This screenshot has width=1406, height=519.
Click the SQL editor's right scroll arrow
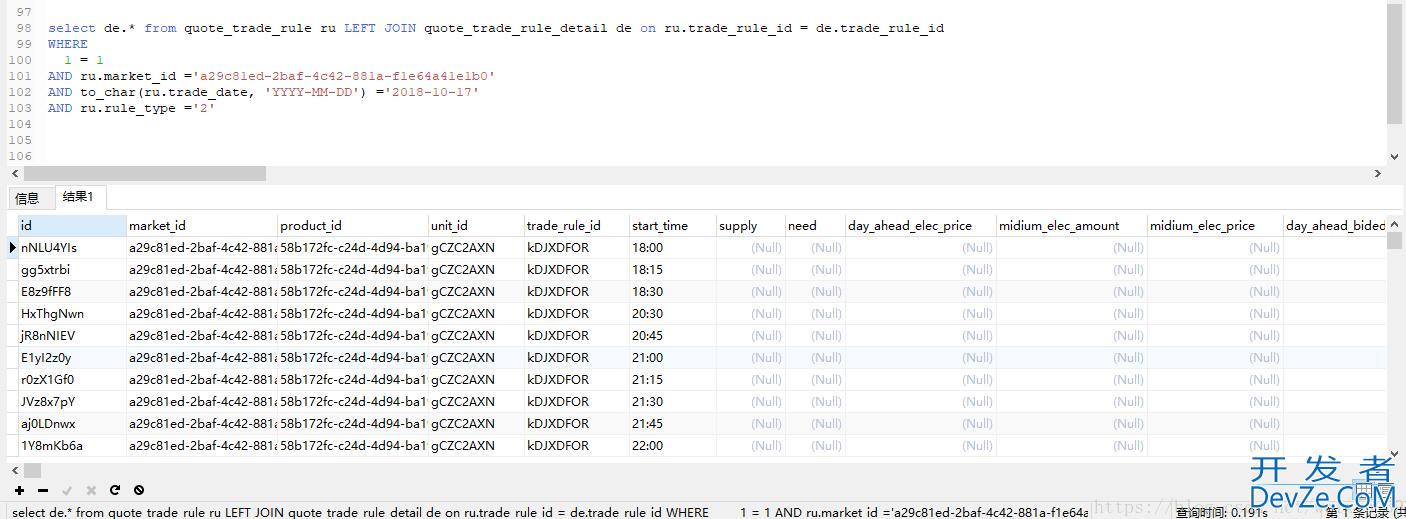[x=1378, y=173]
